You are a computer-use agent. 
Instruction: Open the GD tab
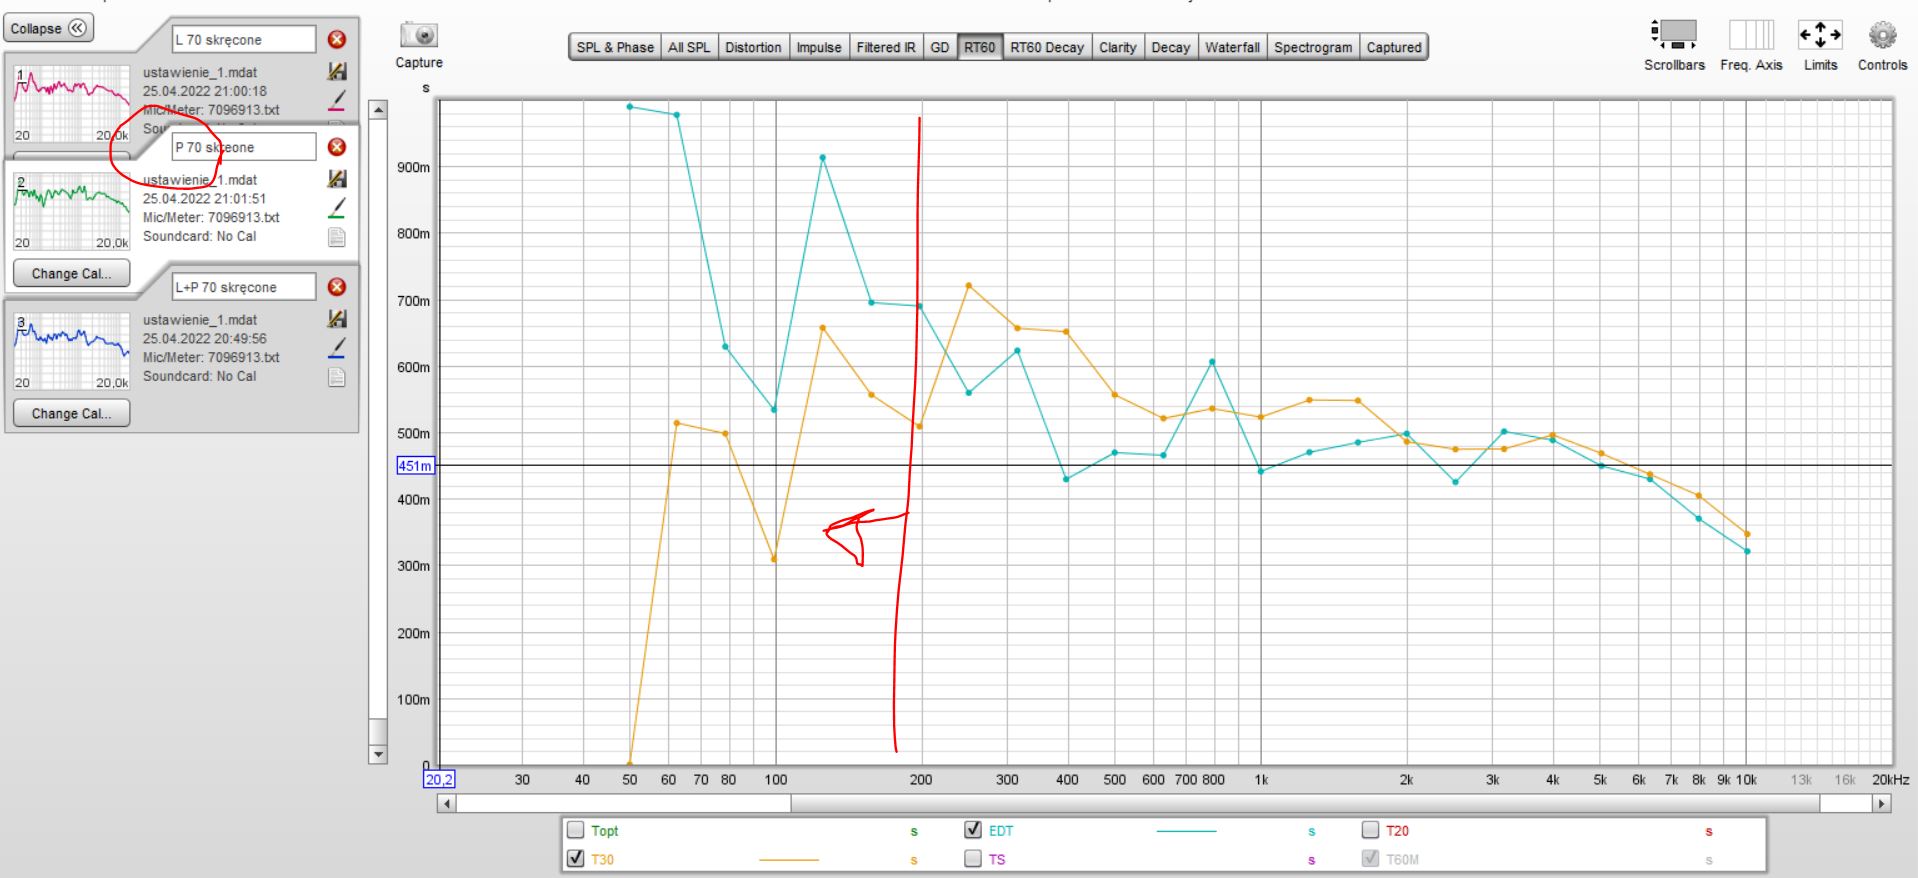[940, 47]
